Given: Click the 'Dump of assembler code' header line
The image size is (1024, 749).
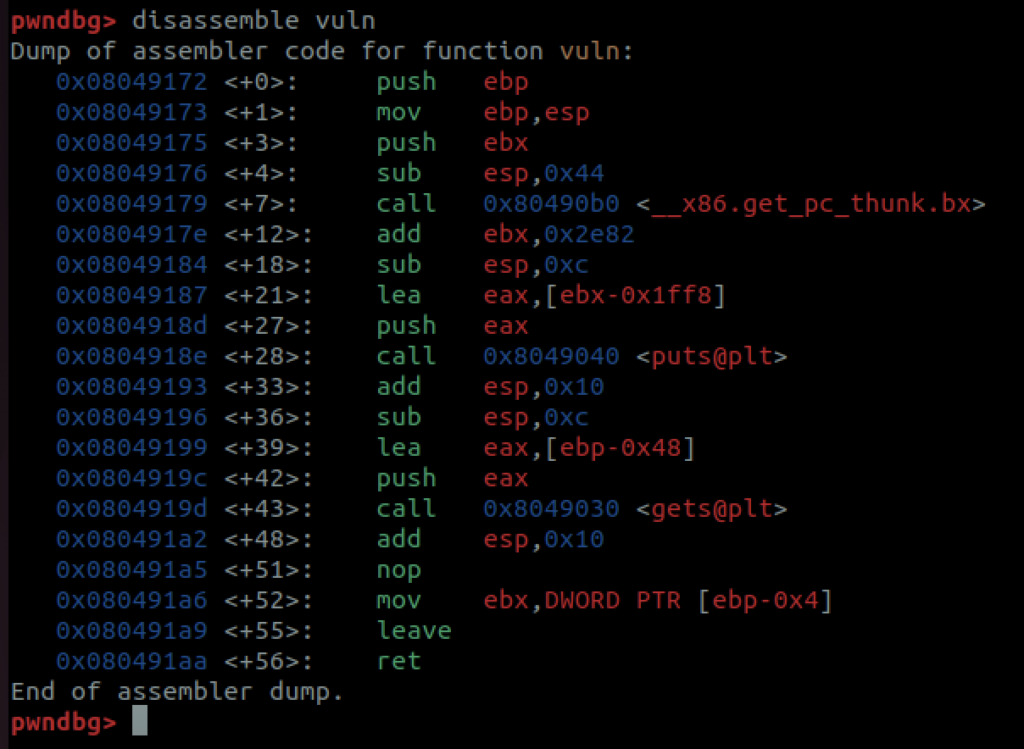Looking at the screenshot, I should (x=322, y=51).
